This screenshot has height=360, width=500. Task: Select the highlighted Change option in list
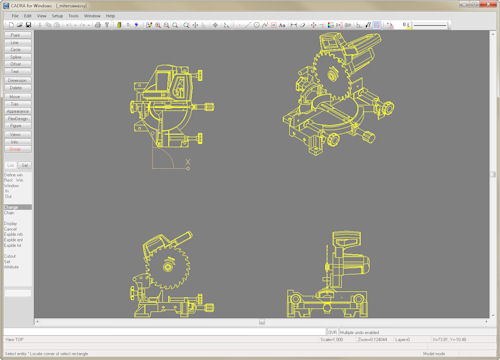[x=18, y=207]
